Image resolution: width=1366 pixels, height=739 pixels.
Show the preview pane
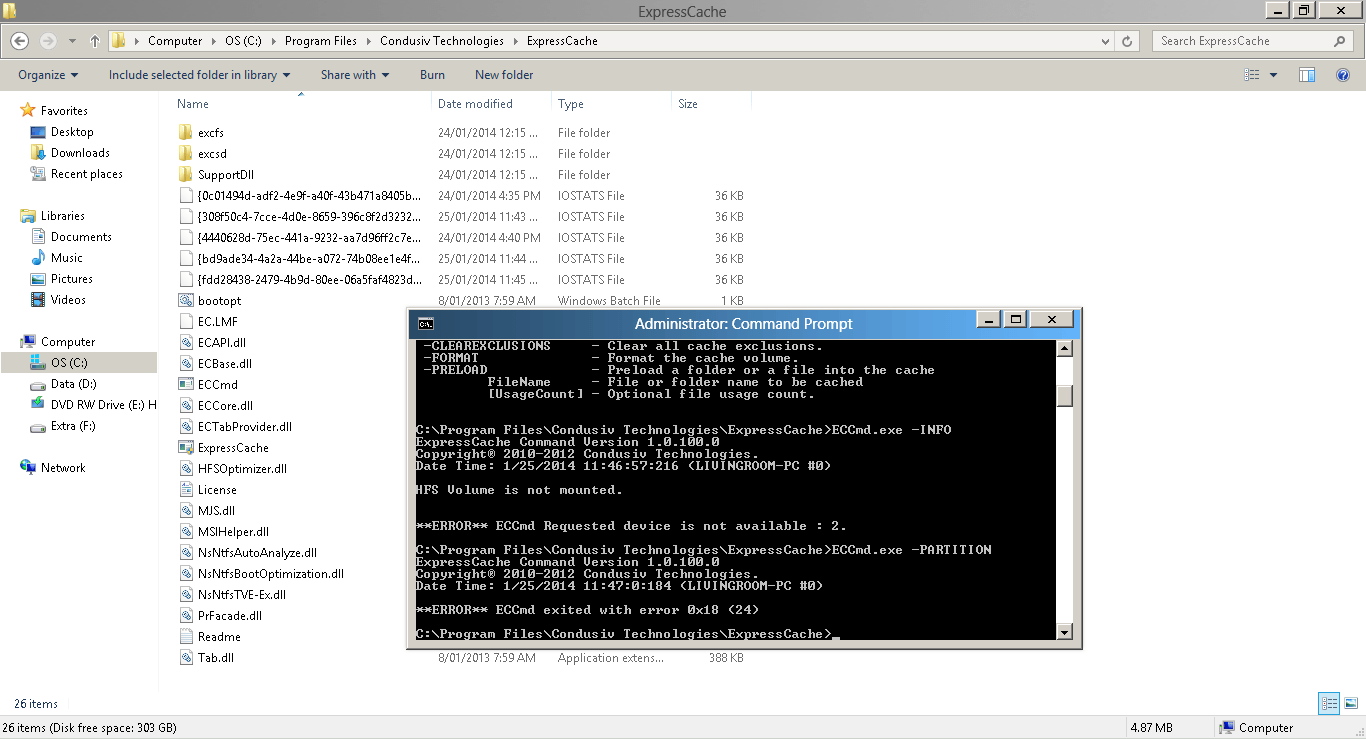[1306, 75]
